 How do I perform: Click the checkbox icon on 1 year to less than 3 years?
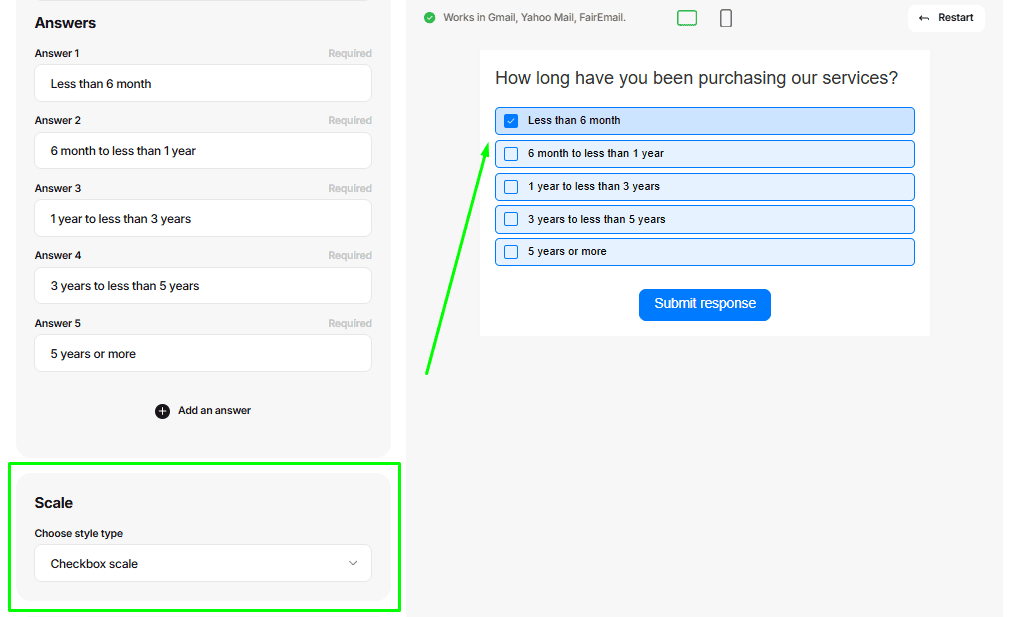[511, 186]
